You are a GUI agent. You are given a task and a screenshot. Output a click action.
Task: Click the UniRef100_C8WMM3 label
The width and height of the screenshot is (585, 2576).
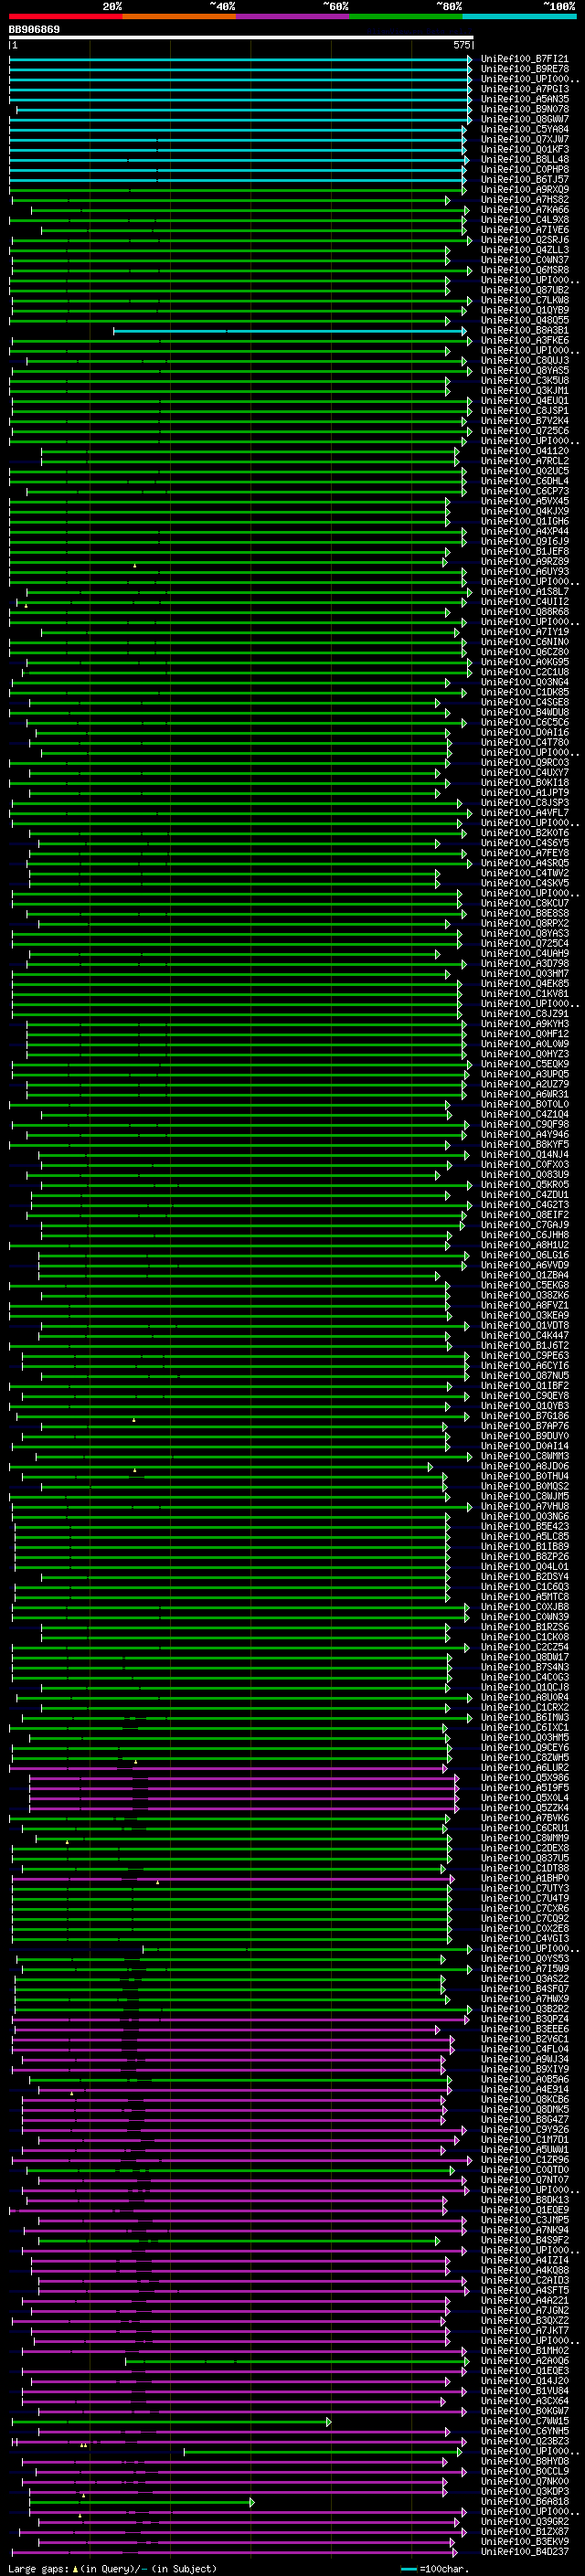pos(525,1456)
